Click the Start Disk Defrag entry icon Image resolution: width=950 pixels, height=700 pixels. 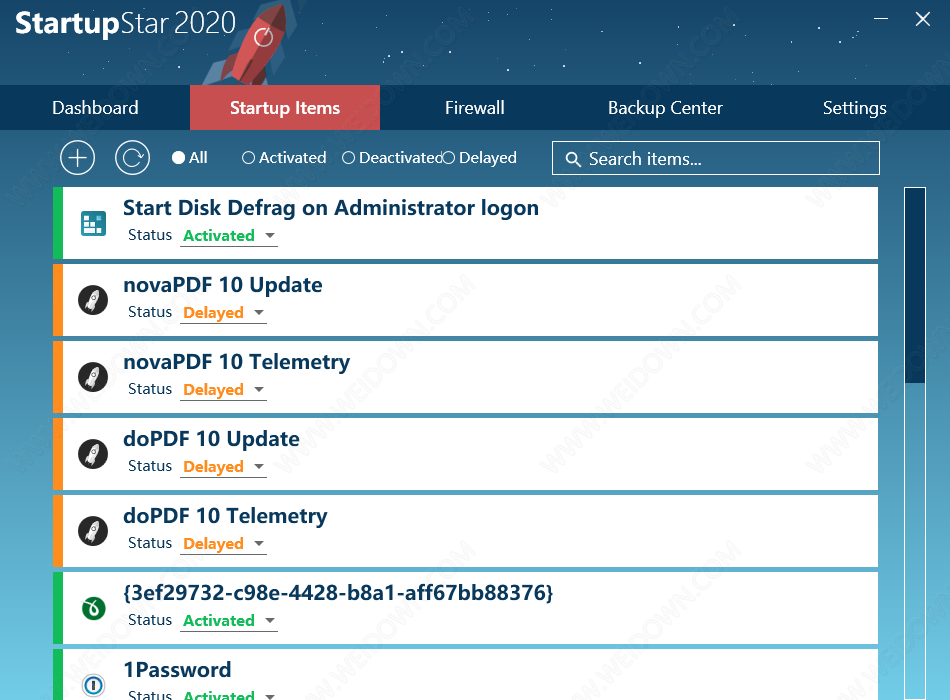pyautogui.click(x=93, y=223)
